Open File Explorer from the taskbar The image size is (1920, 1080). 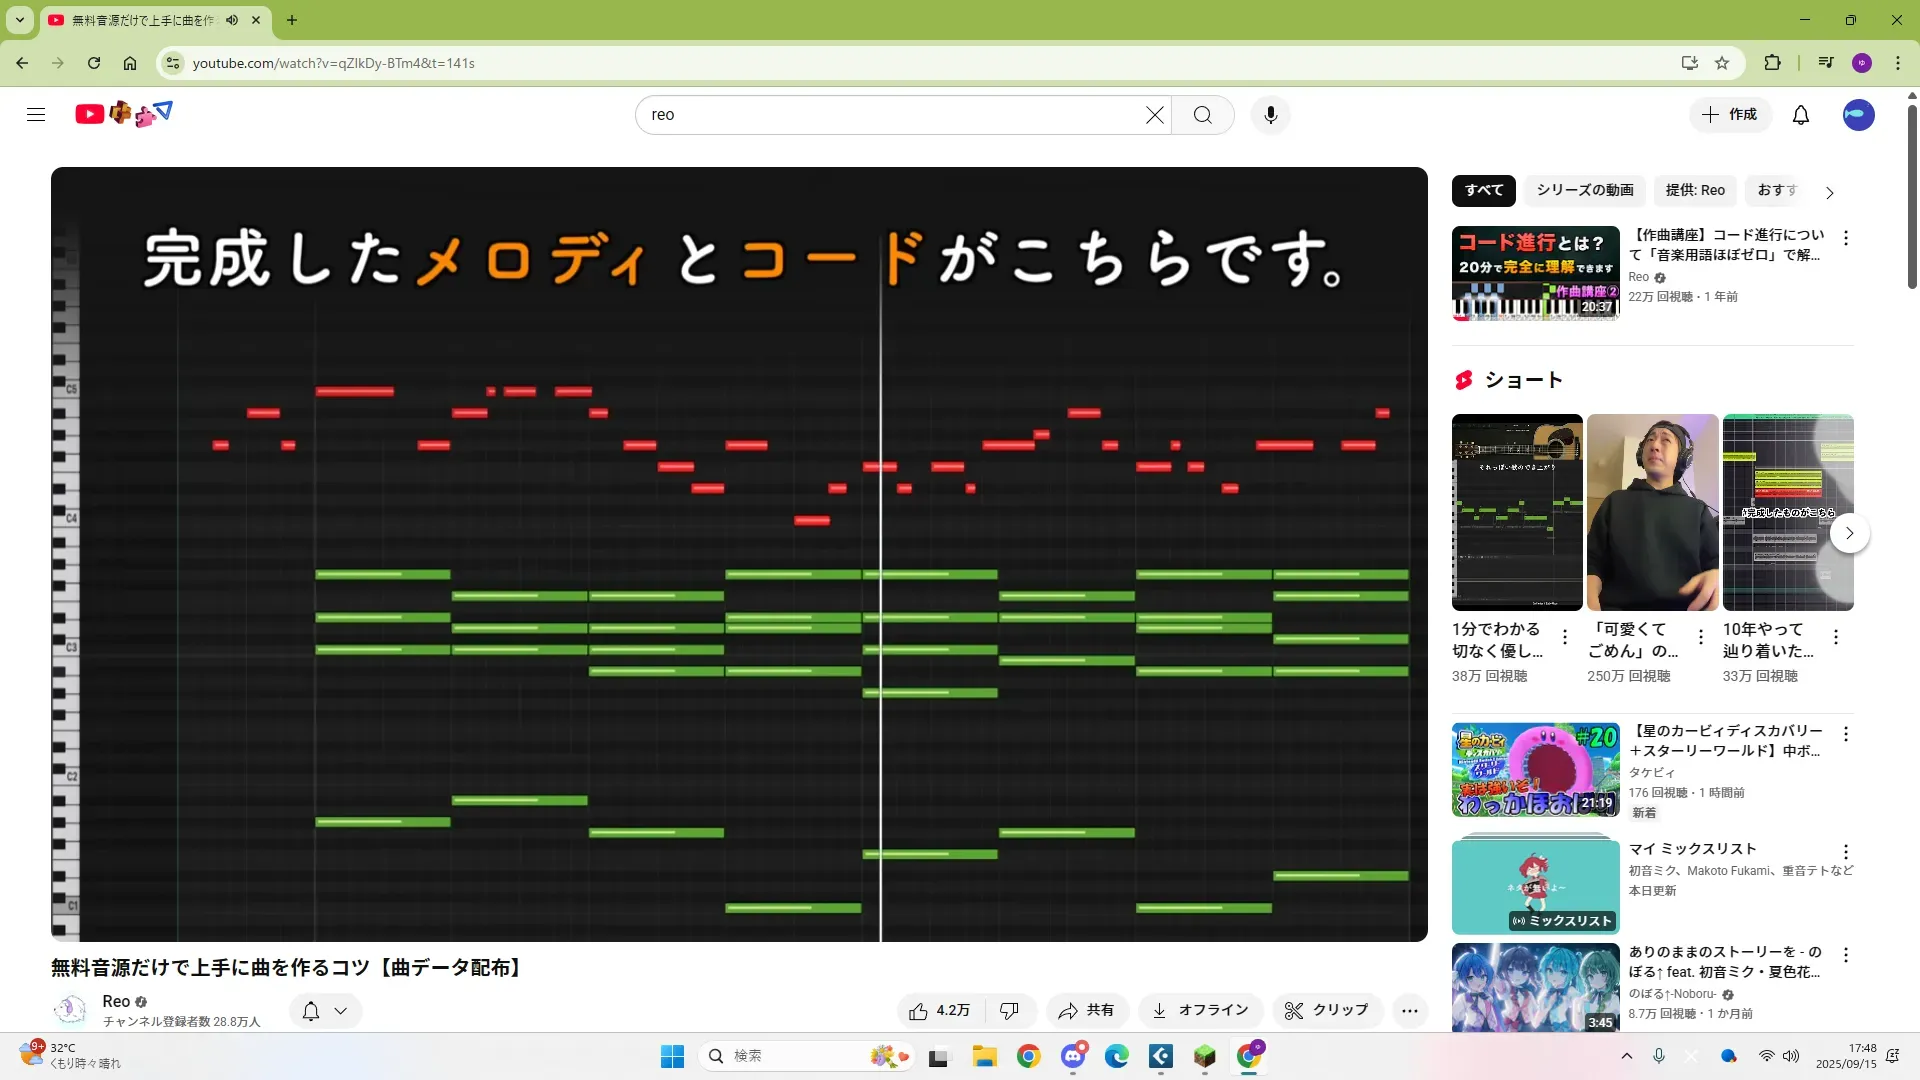pos(984,1056)
